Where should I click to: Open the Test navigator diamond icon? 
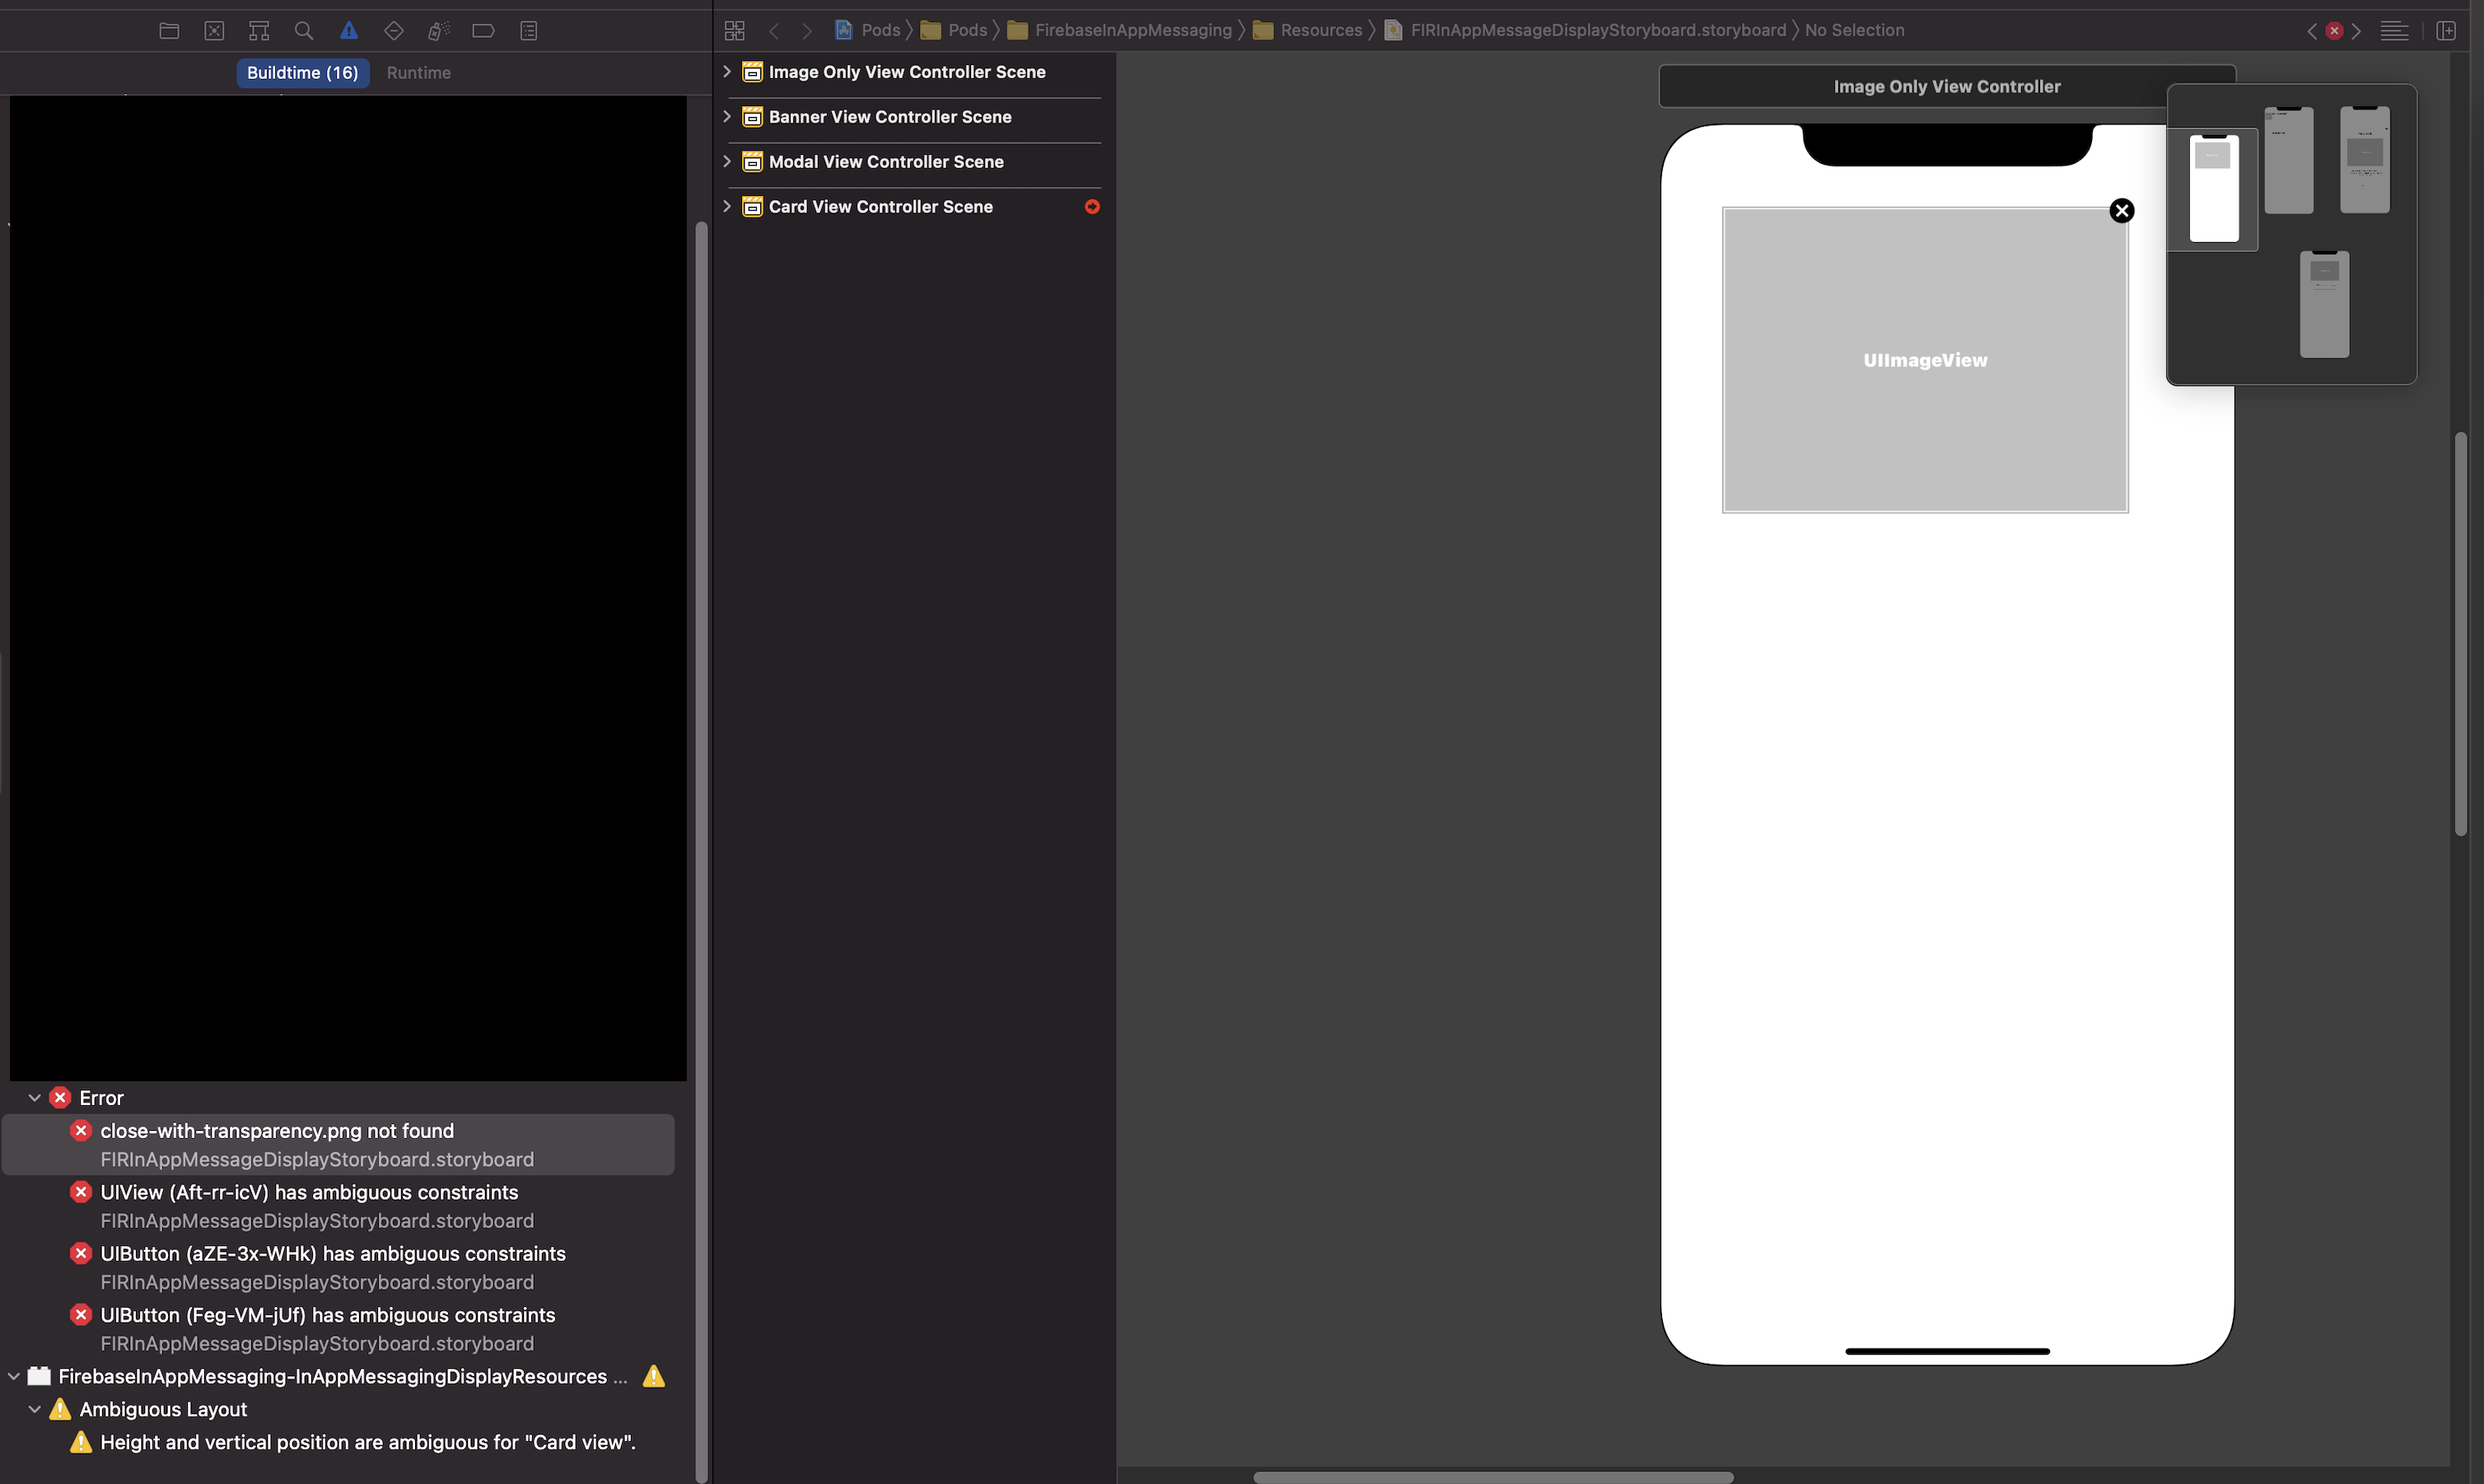tap(393, 31)
